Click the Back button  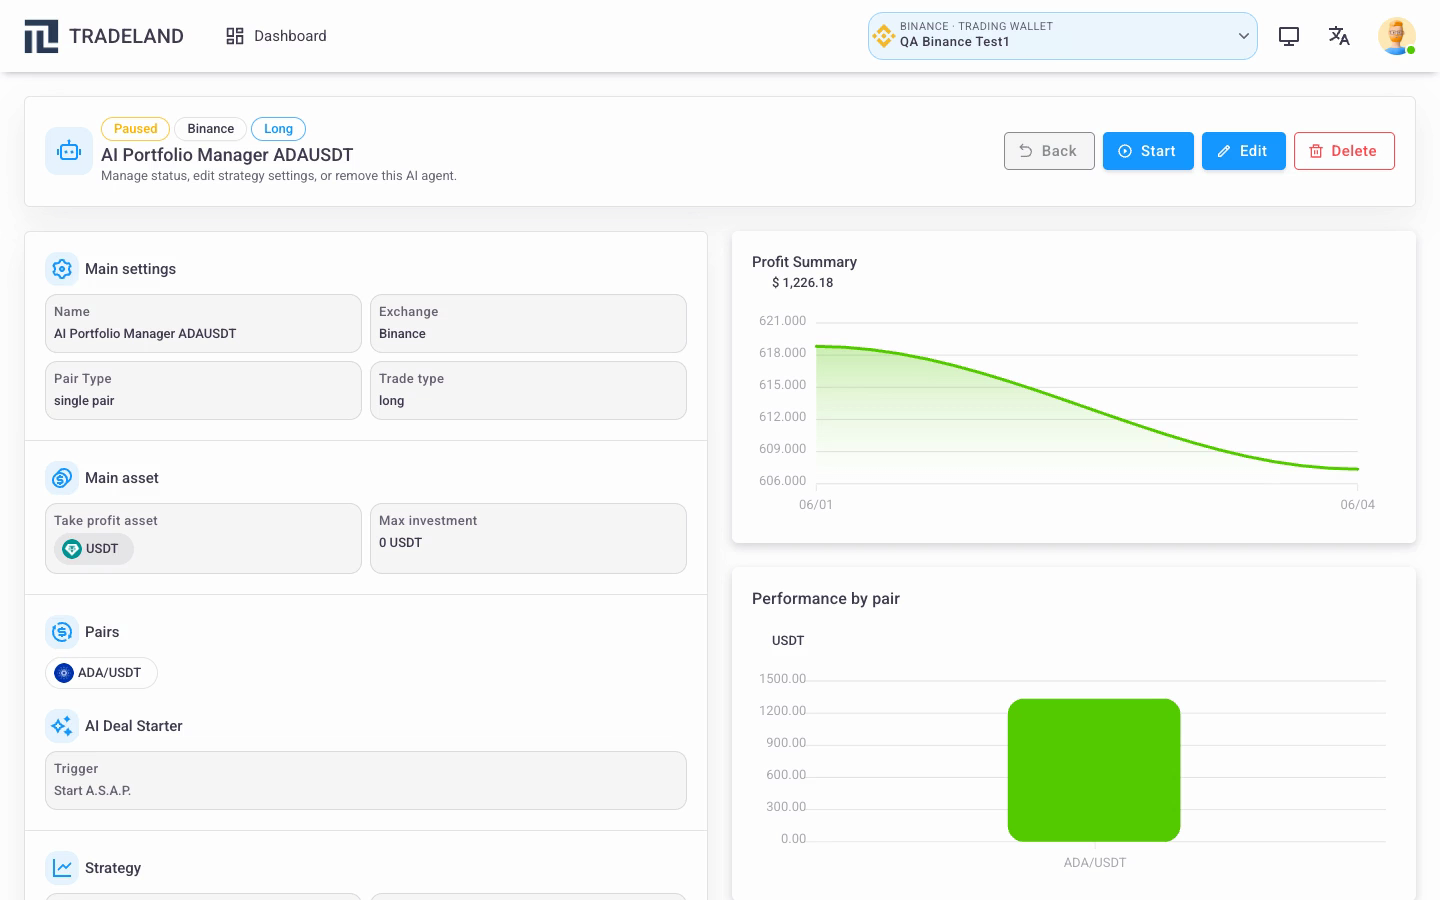click(1049, 151)
